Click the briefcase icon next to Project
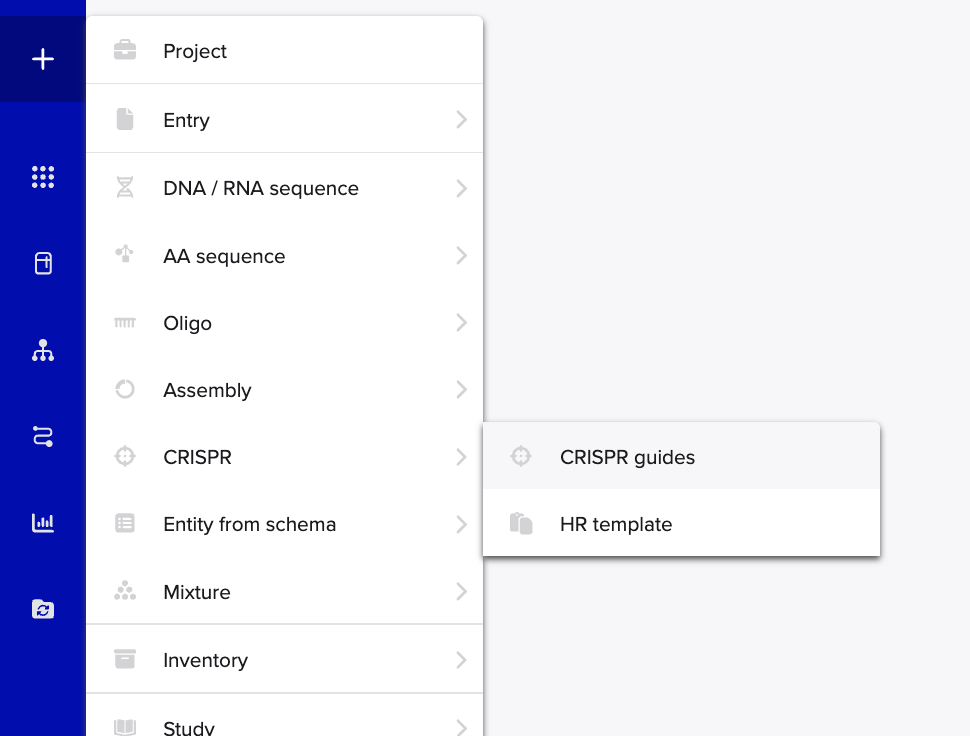This screenshot has height=736, width=970. (125, 51)
